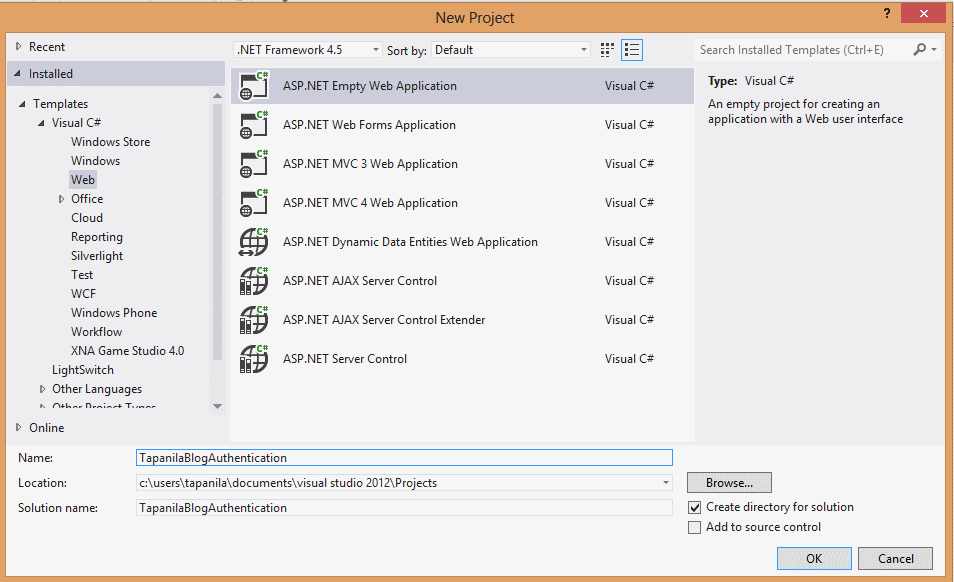The height and width of the screenshot is (582, 954).
Task: Open the search options dropdown arrow
Action: click(934, 49)
